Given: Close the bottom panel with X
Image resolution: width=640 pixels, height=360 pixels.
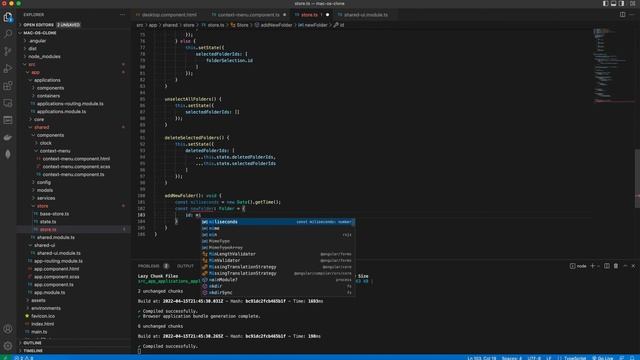Looking at the screenshot, I should [633, 266].
